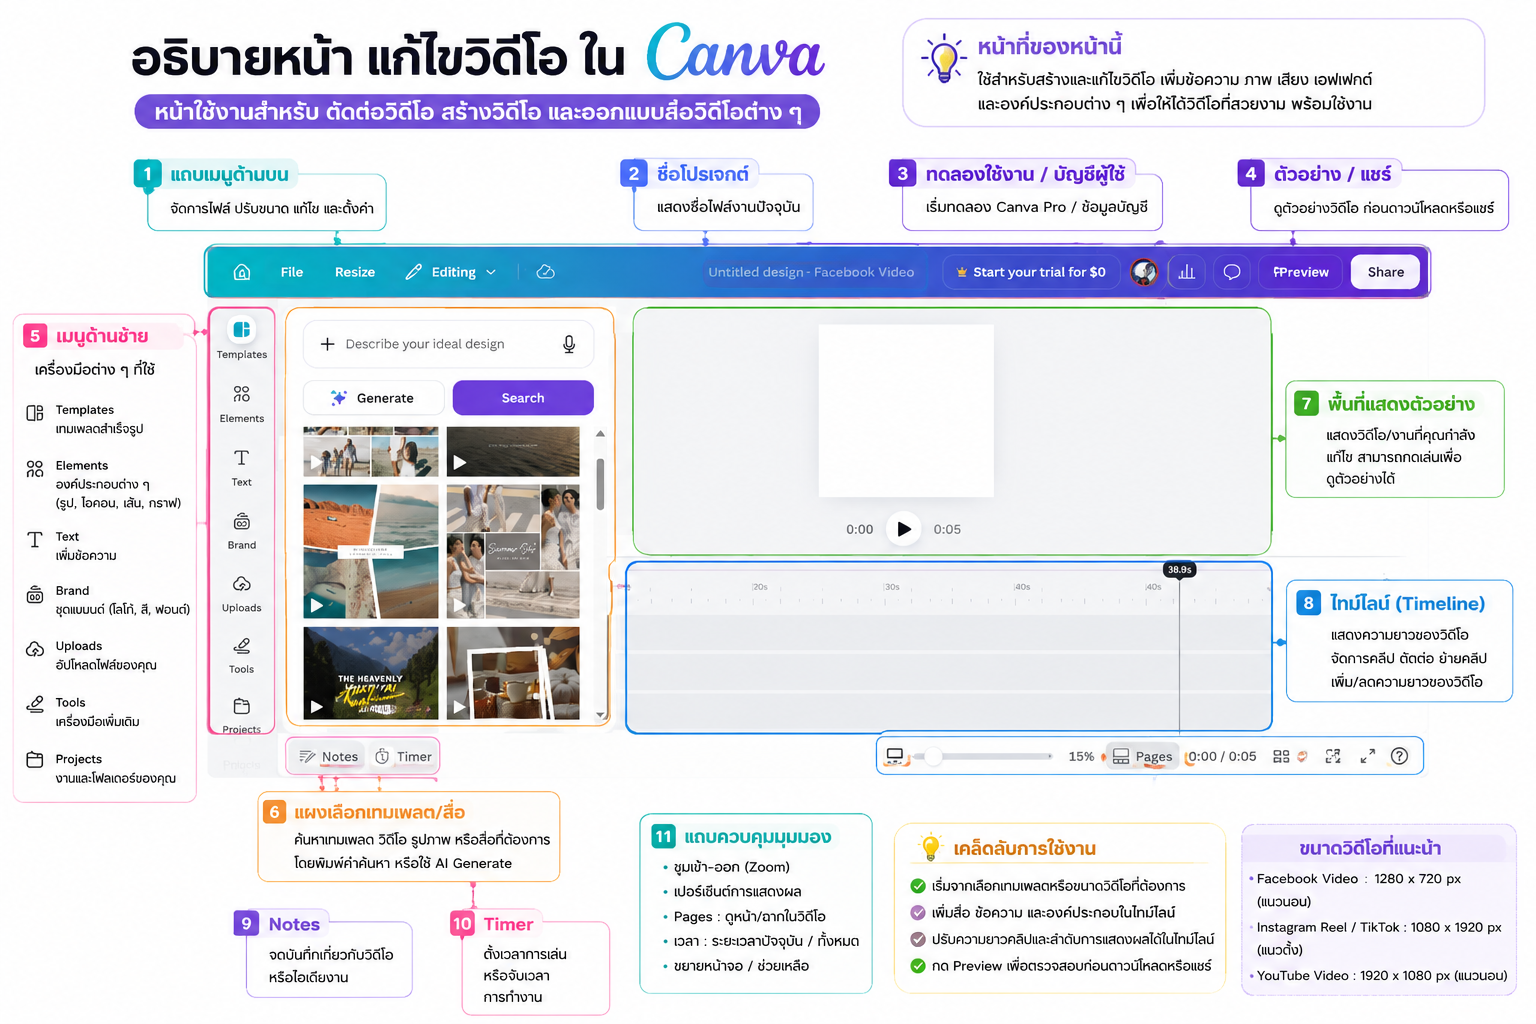Click the Preview button
Viewport: 1536px width, 1024px height.
[x=1301, y=272]
